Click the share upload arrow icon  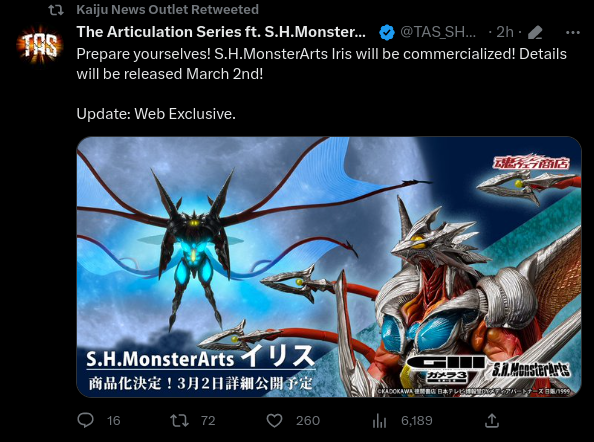(x=492, y=420)
